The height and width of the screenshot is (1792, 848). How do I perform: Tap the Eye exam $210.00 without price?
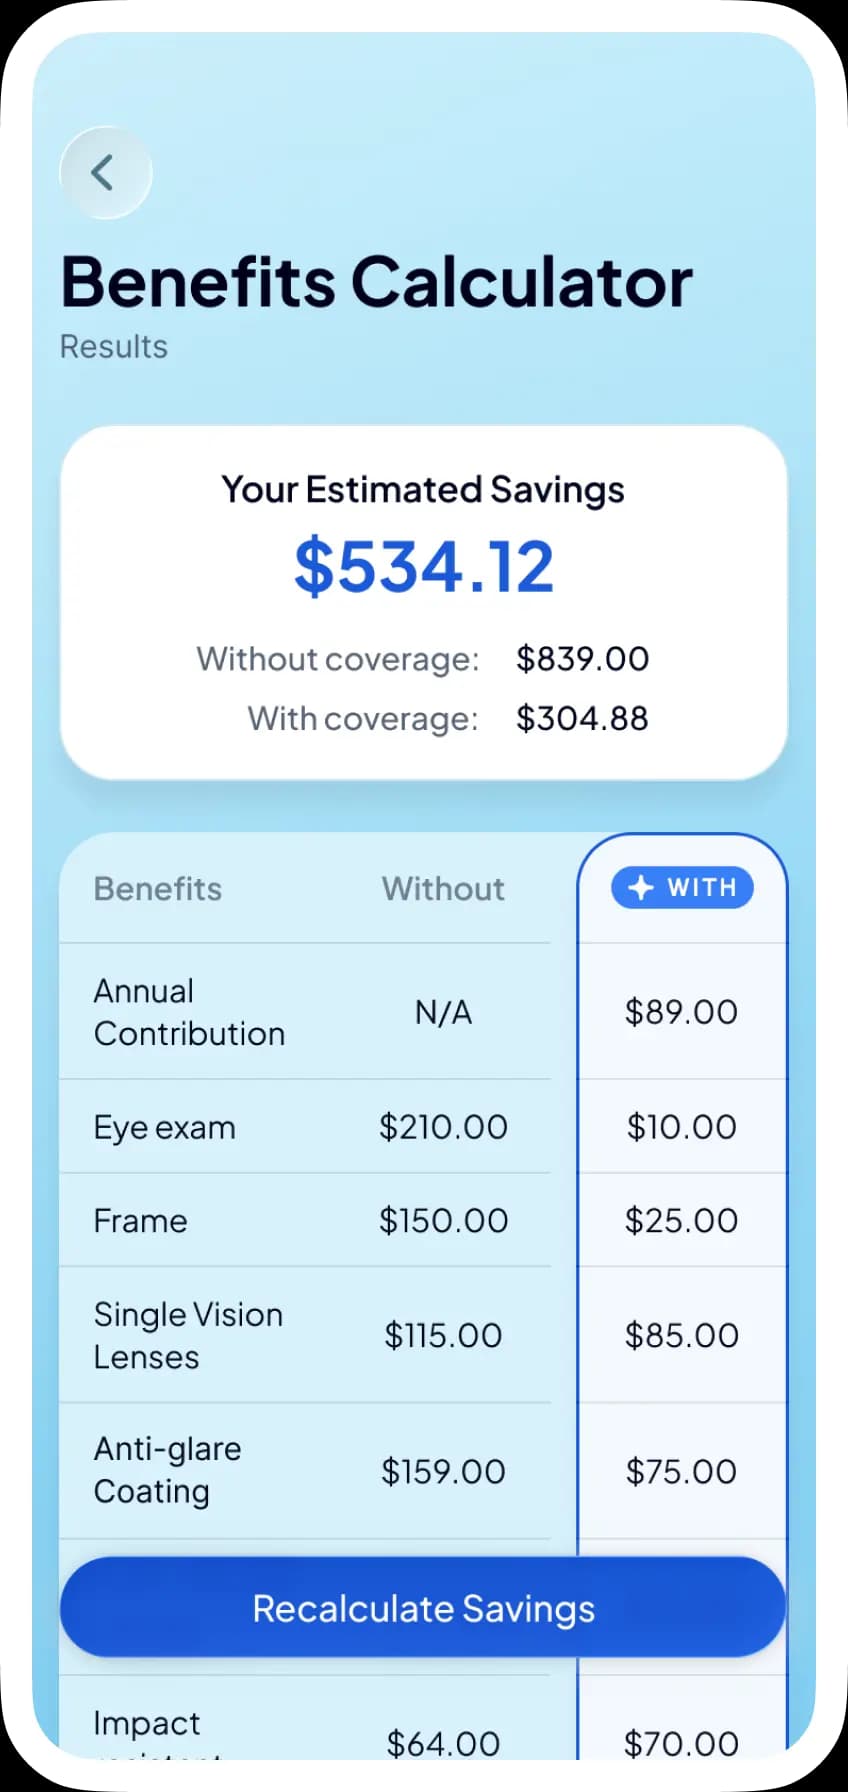point(443,1127)
